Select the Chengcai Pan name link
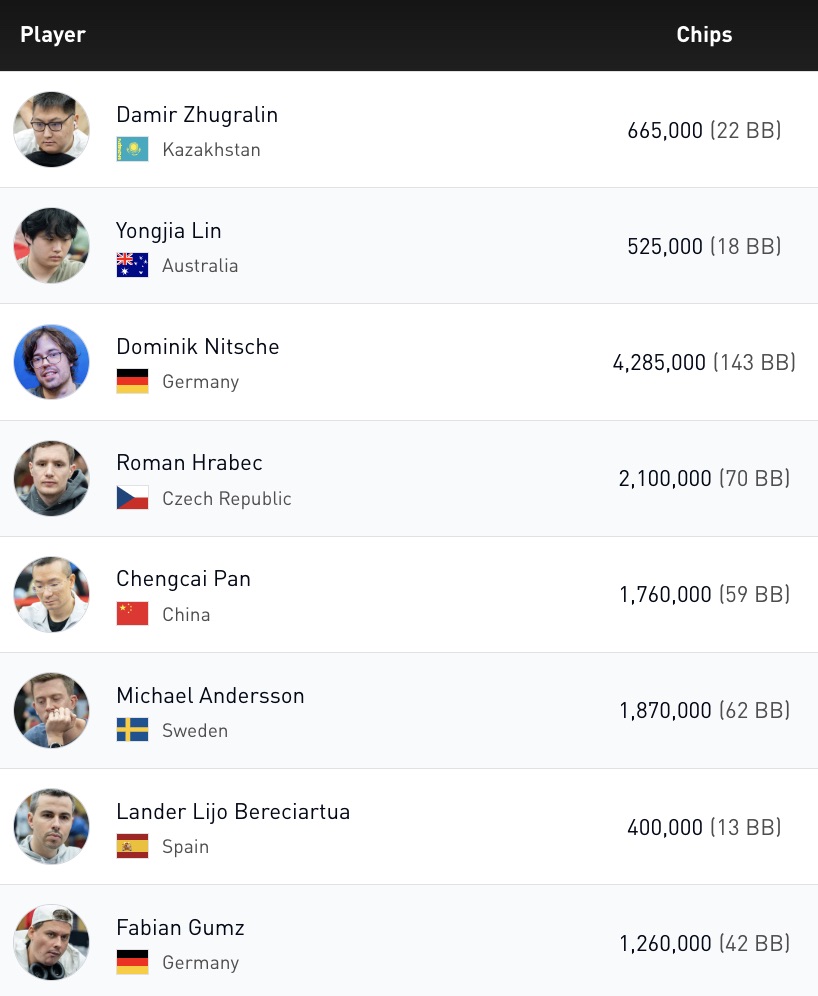Screen dimensions: 818x996 point(183,579)
